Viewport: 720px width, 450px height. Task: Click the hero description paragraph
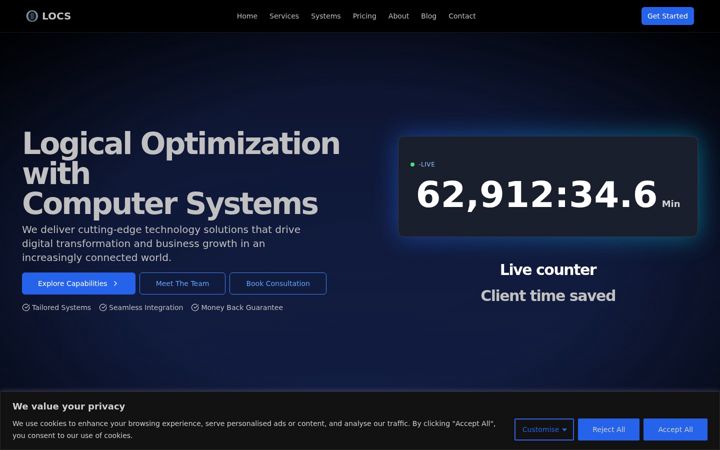(x=161, y=243)
